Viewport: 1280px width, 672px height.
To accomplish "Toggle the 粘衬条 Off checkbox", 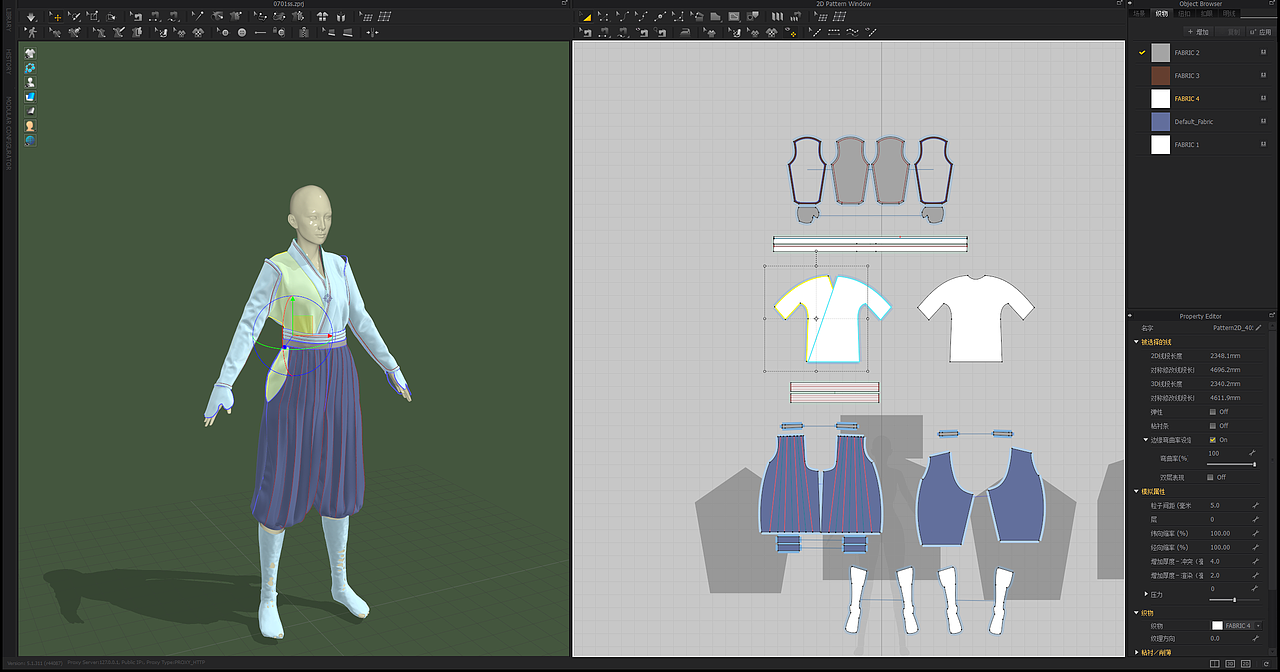I will 1212,426.
